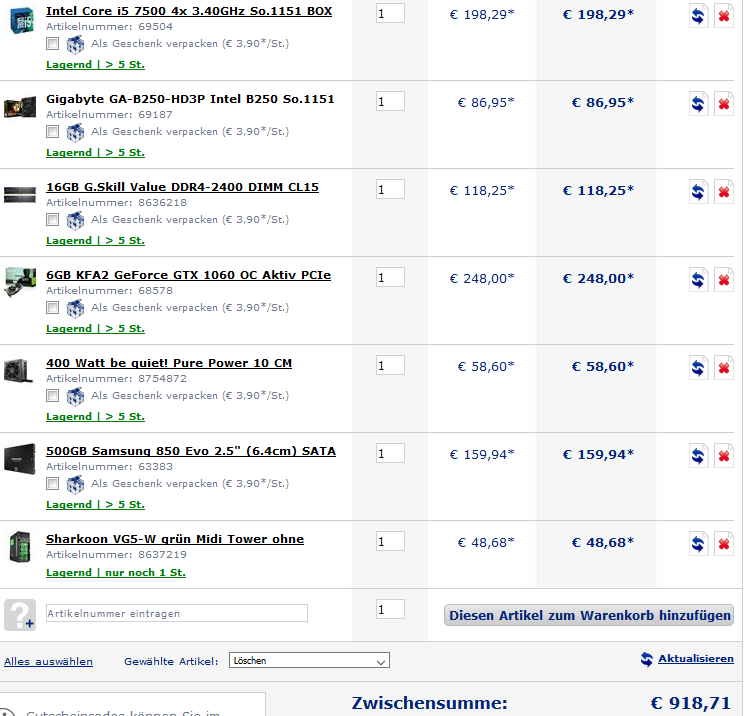The height and width of the screenshot is (716, 745).
Task: Tick gift wrap checkbox for KFA2 GTX 1060
Action: [53, 307]
